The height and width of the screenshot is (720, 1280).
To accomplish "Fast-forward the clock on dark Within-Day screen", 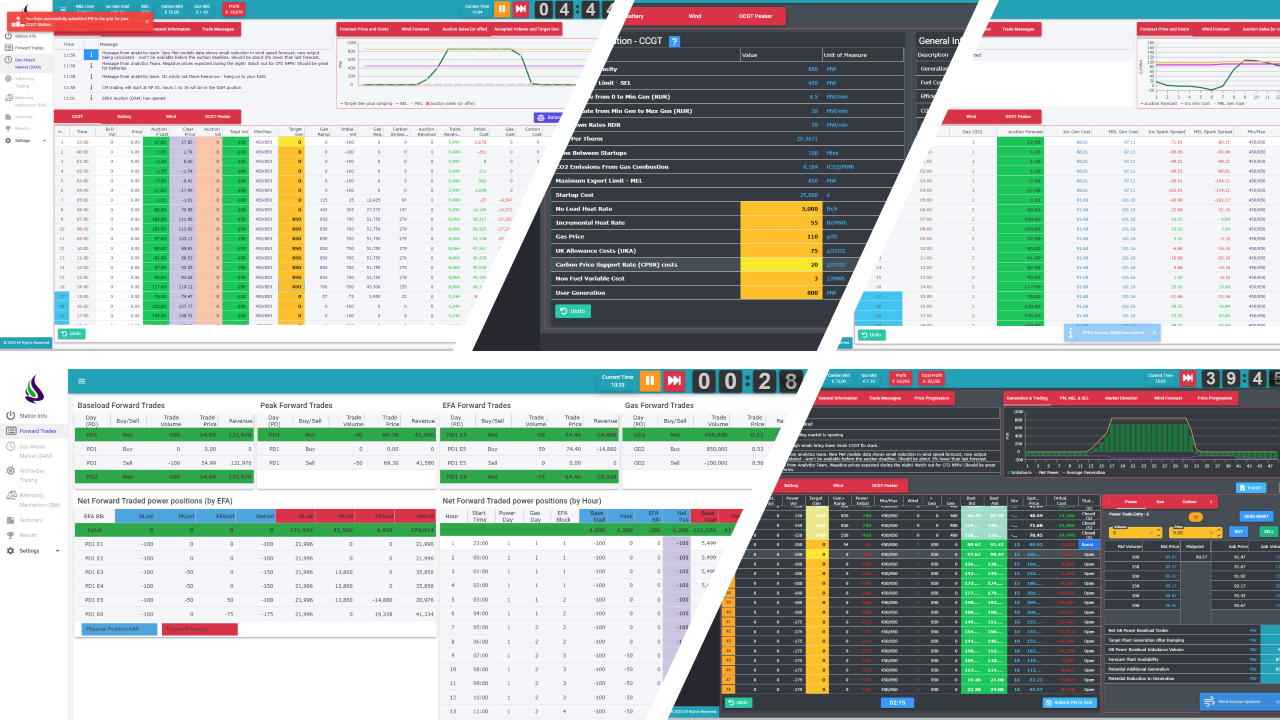I will 1187,379.
